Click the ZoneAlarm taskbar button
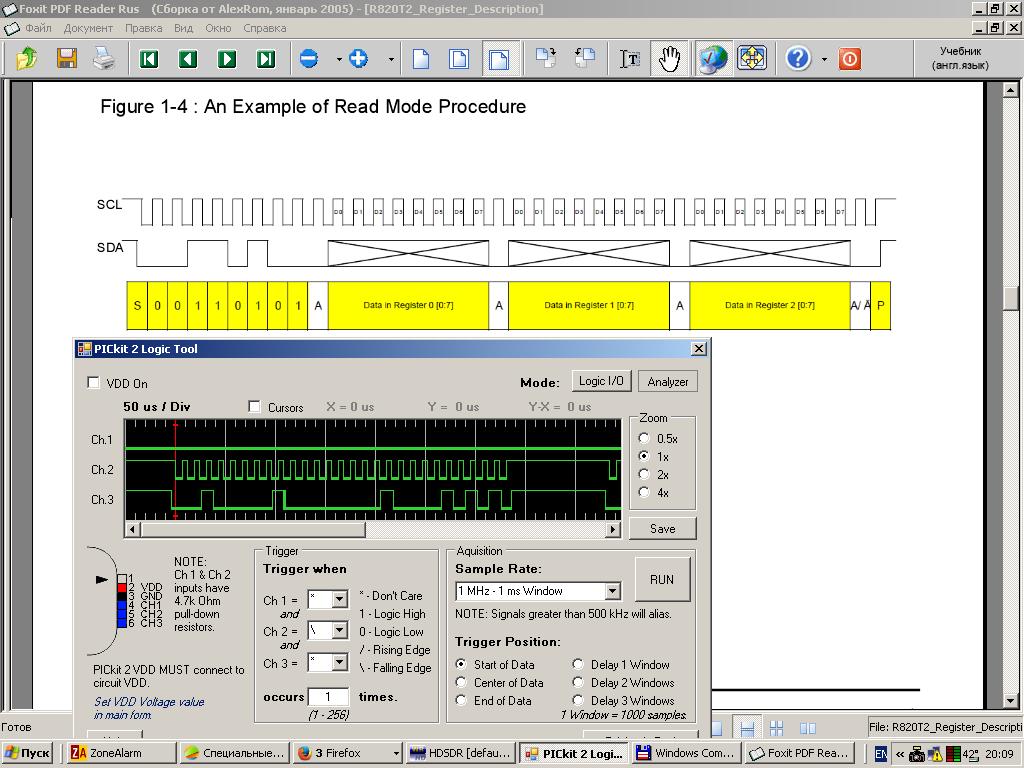The image size is (1024, 768). click(122, 753)
